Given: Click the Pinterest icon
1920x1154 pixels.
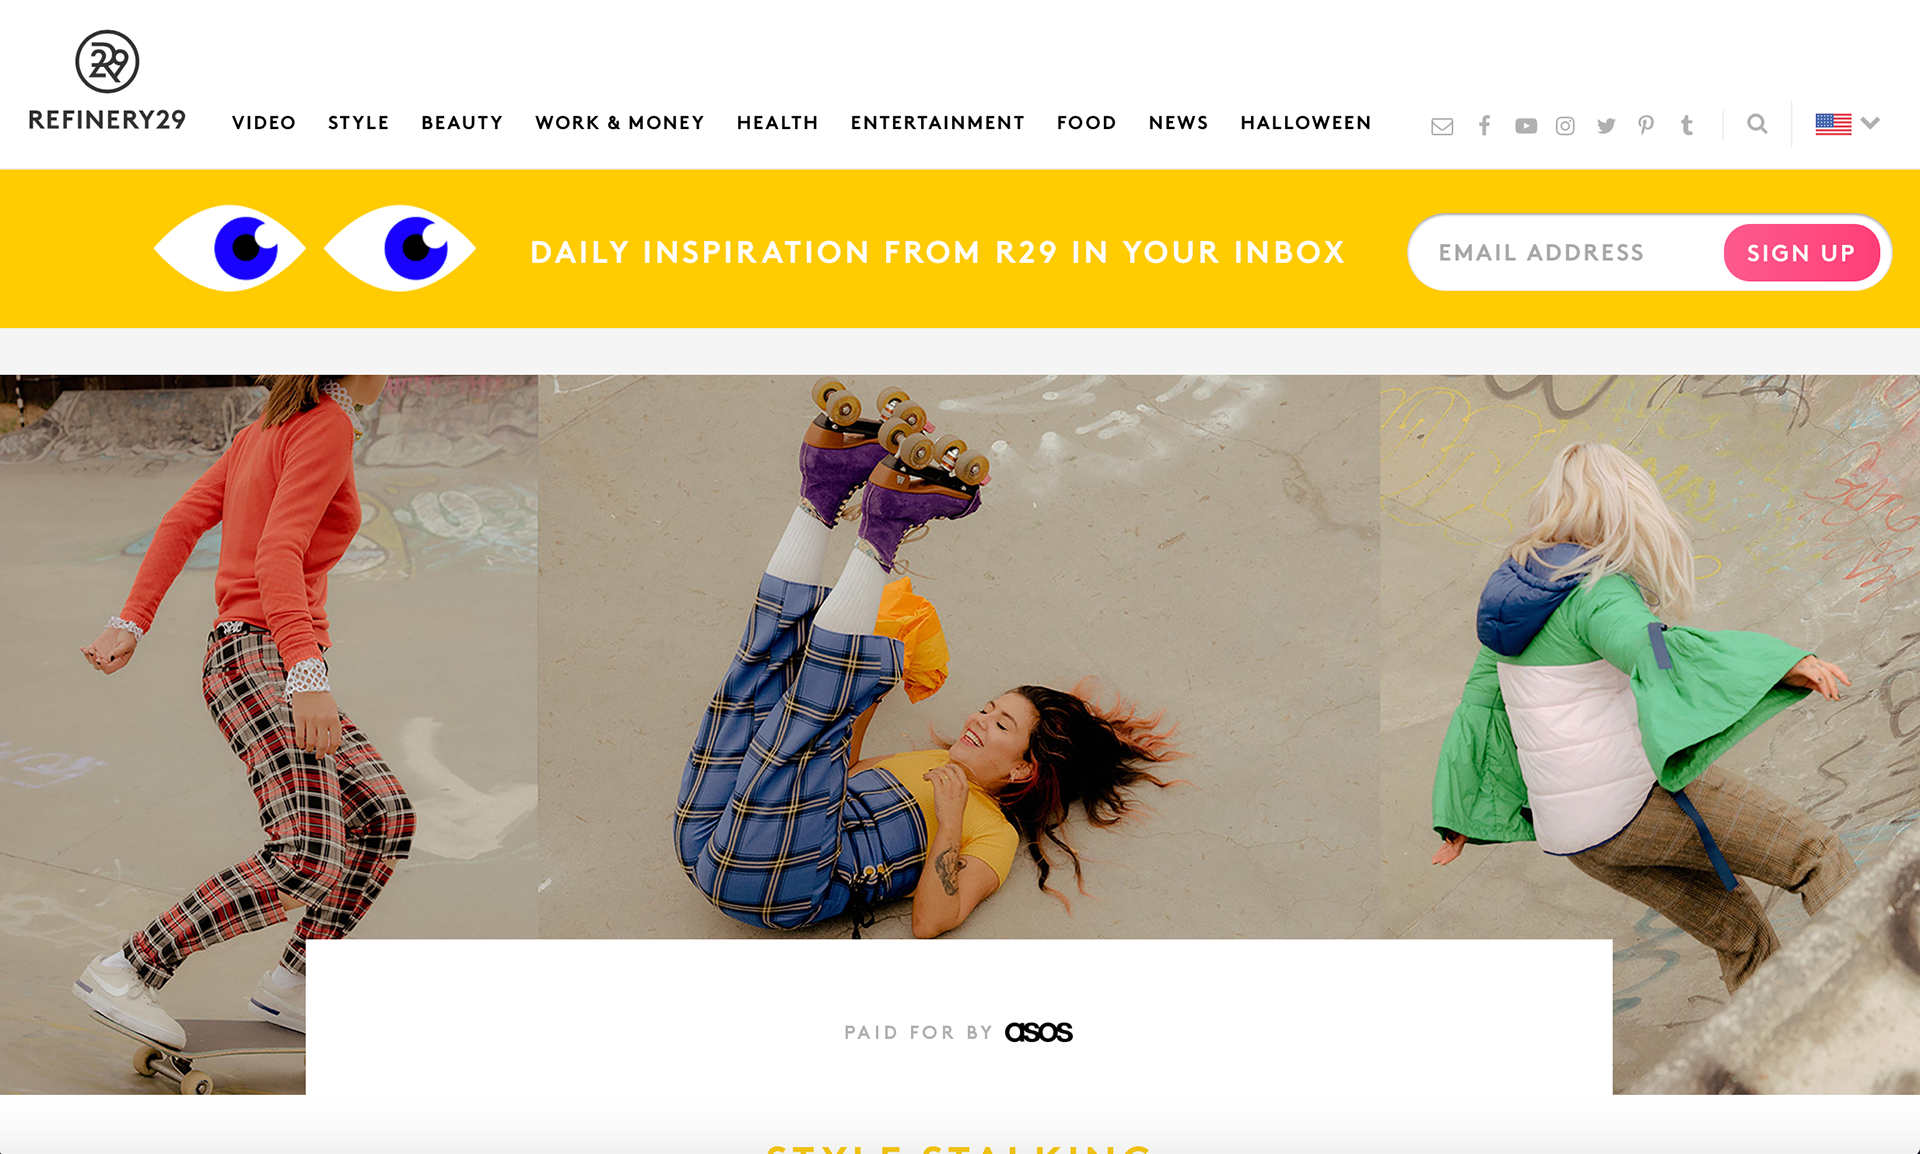Looking at the screenshot, I should (x=1646, y=125).
